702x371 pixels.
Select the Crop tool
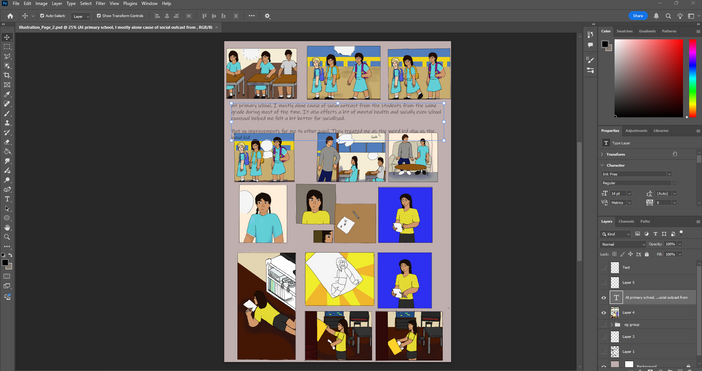pos(7,75)
